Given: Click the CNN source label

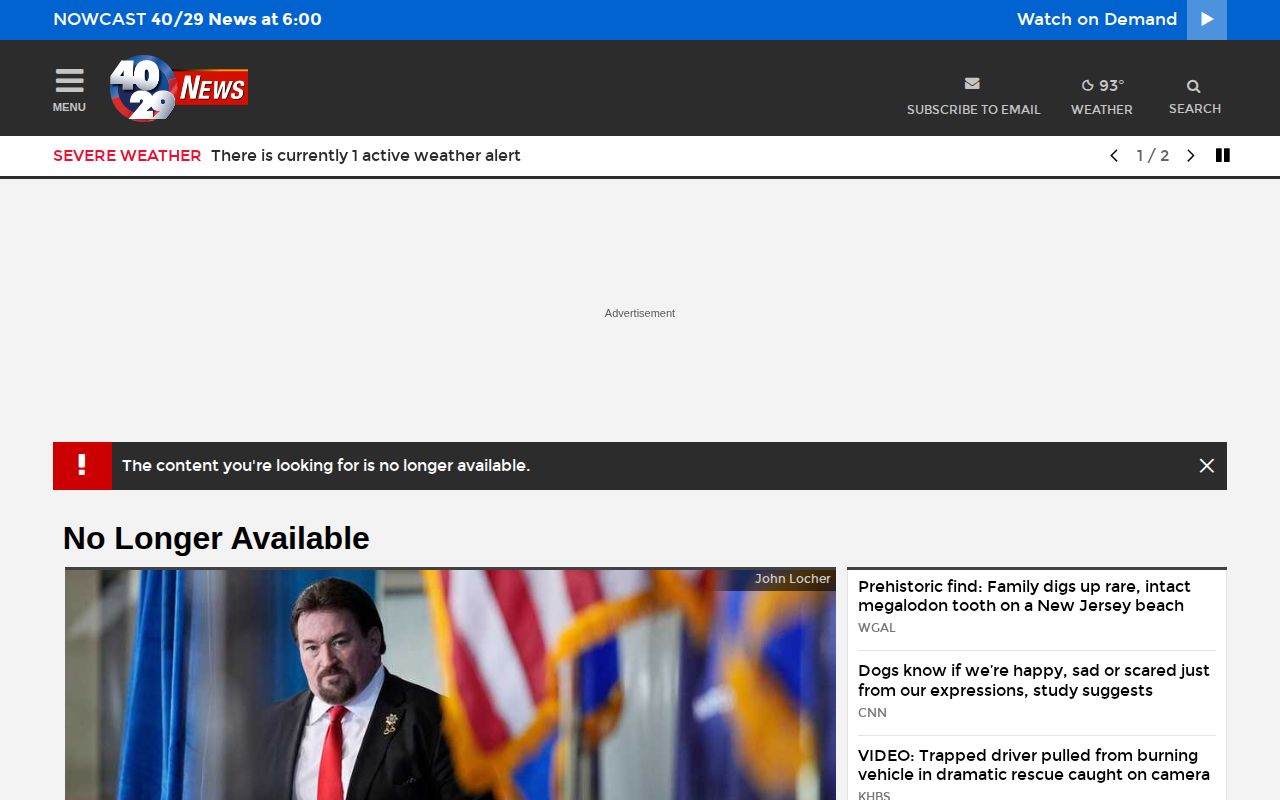Looking at the screenshot, I should pyautogui.click(x=872, y=713).
